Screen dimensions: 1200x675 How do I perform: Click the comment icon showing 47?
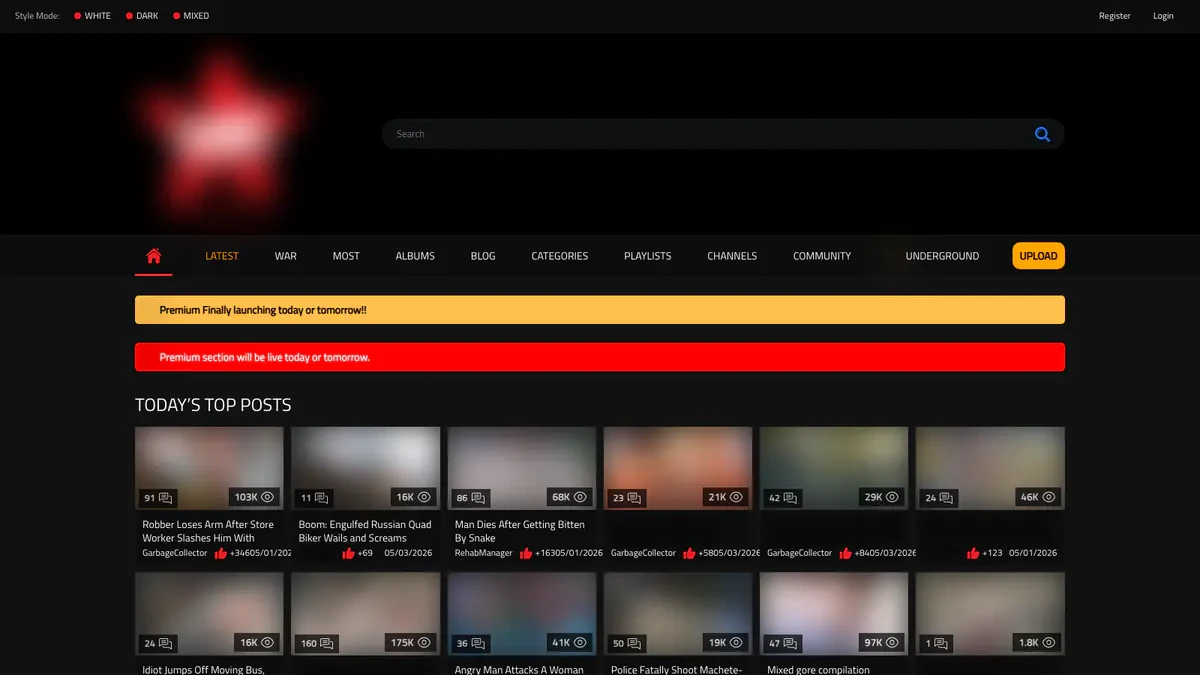790,644
